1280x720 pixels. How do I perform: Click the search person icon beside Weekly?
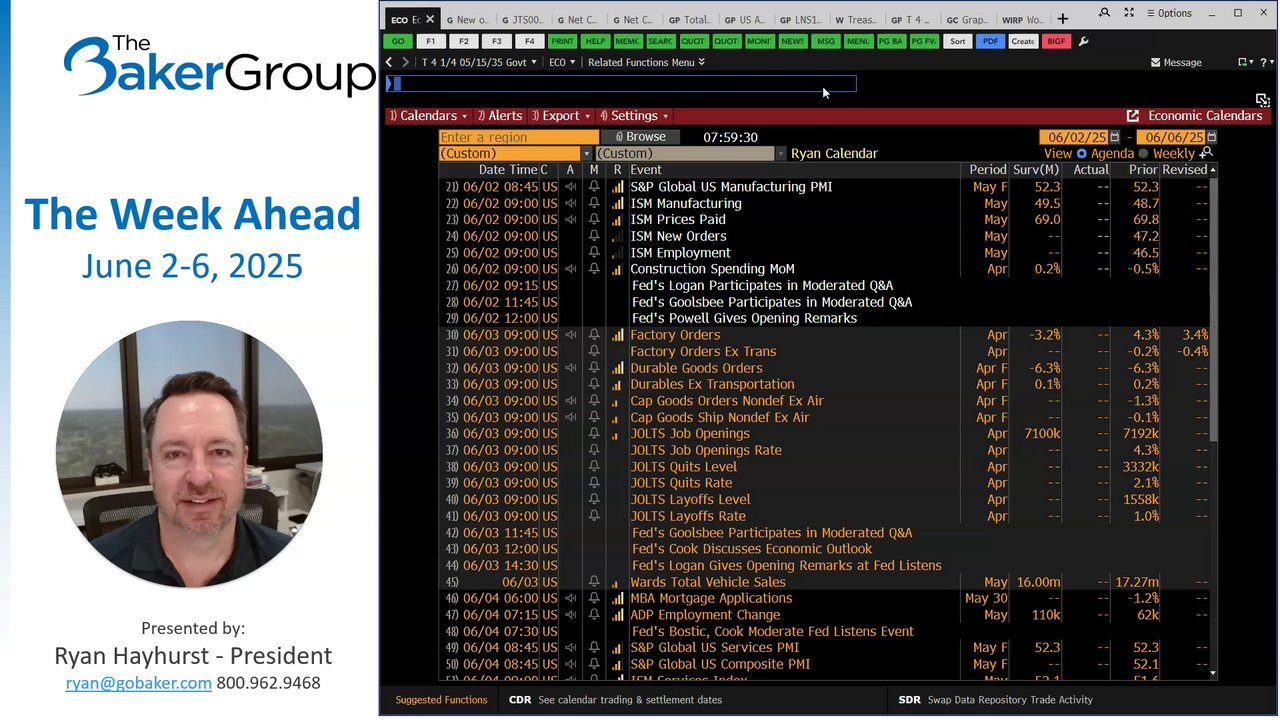(x=1206, y=153)
